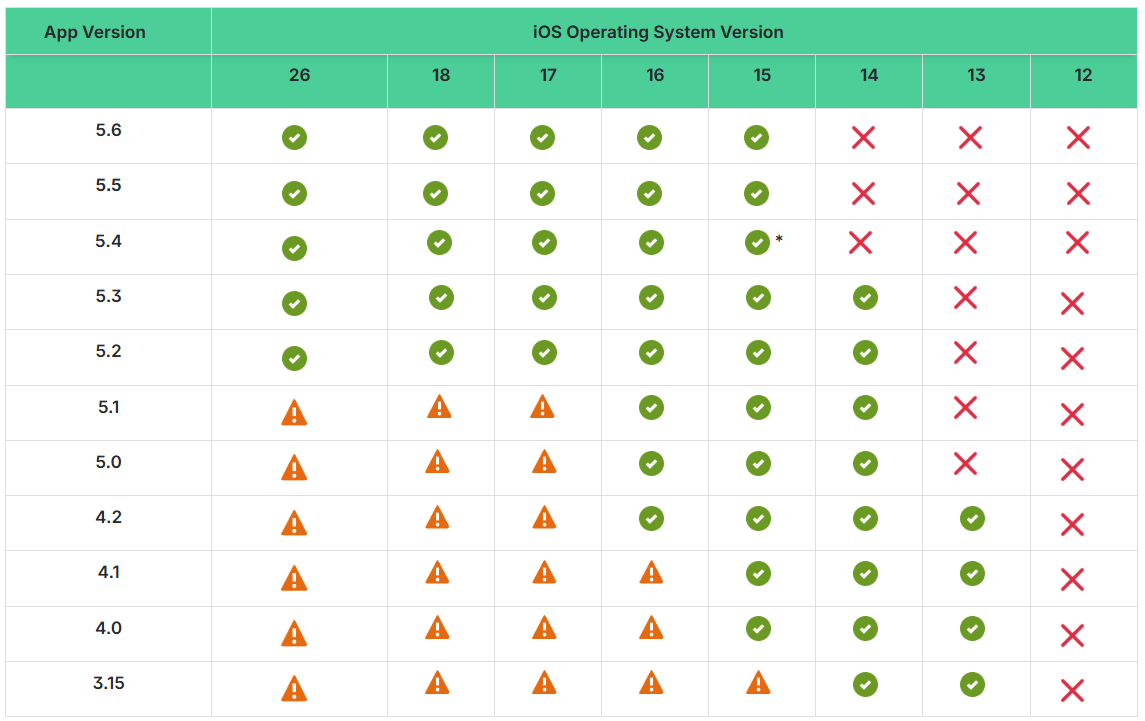
Task: Click the green checkmark for 5.5 on iOS 17
Action: point(542,194)
